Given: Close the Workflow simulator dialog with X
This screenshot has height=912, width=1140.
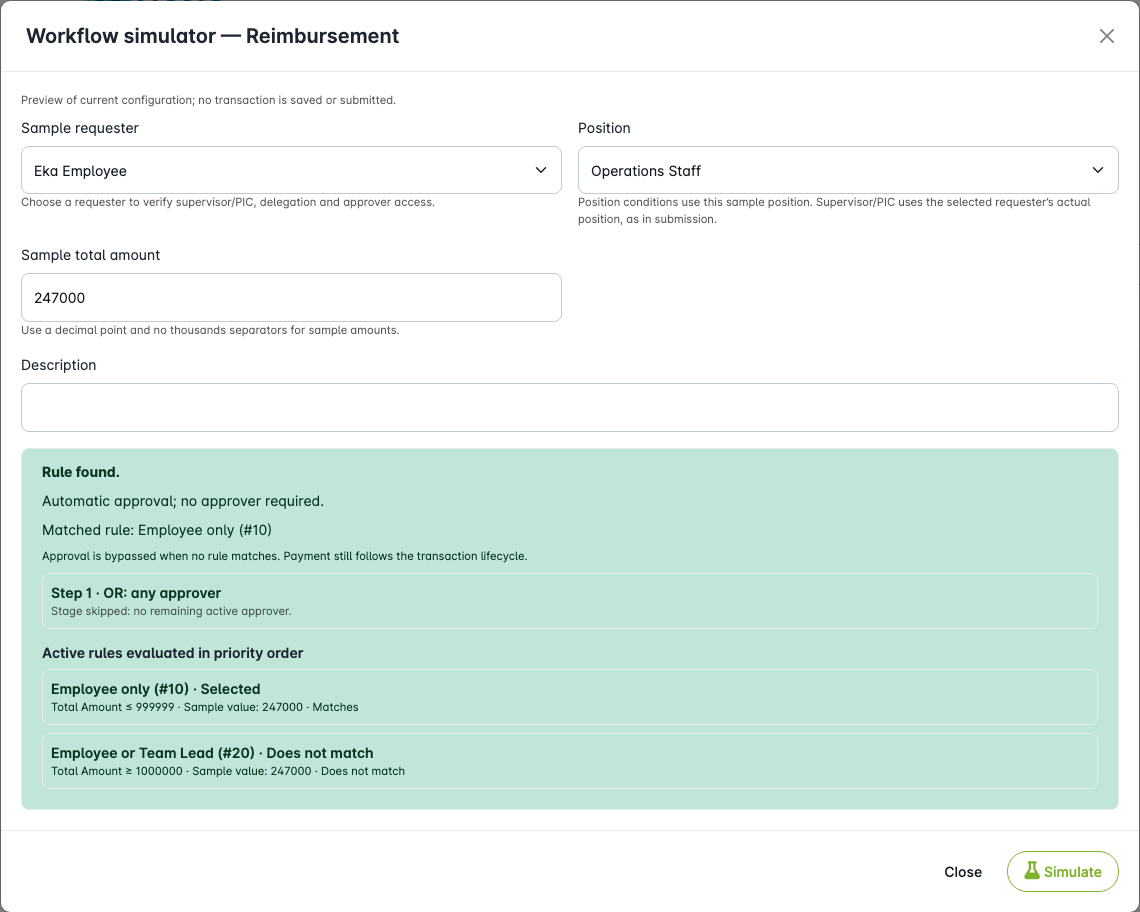Looking at the screenshot, I should [x=1107, y=36].
